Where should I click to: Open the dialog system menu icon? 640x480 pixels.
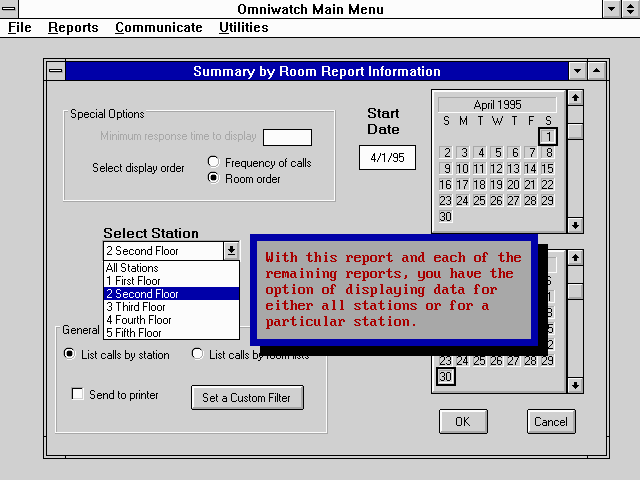[x=55, y=72]
